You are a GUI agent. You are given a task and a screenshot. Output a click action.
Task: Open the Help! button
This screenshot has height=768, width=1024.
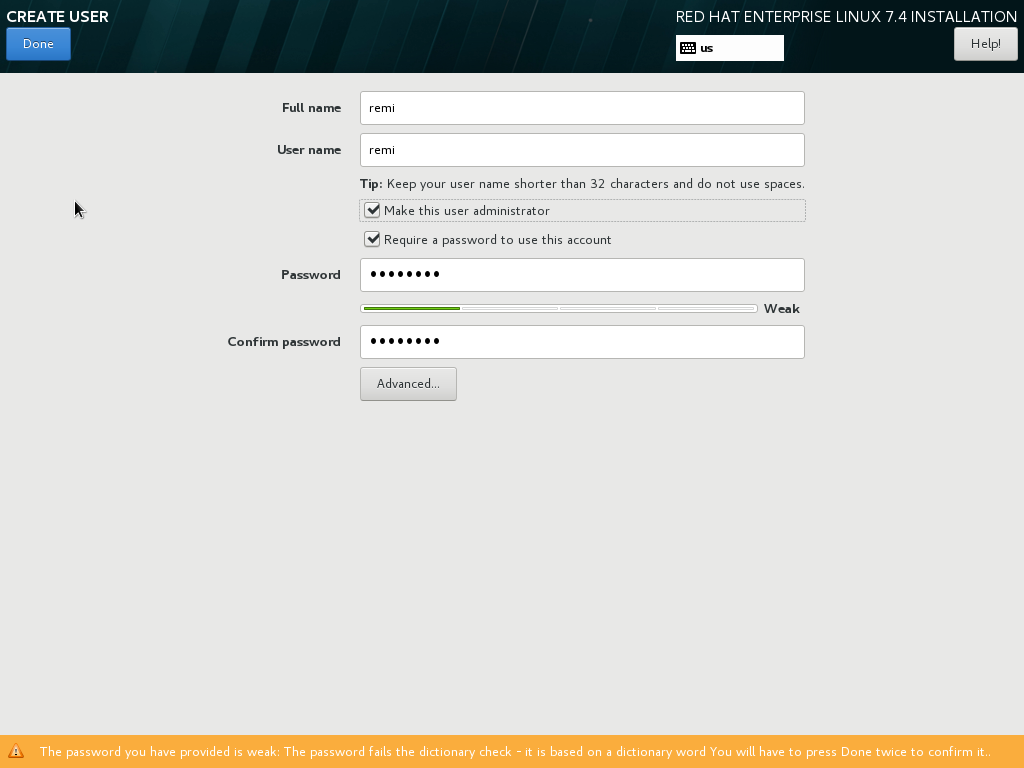tap(985, 44)
